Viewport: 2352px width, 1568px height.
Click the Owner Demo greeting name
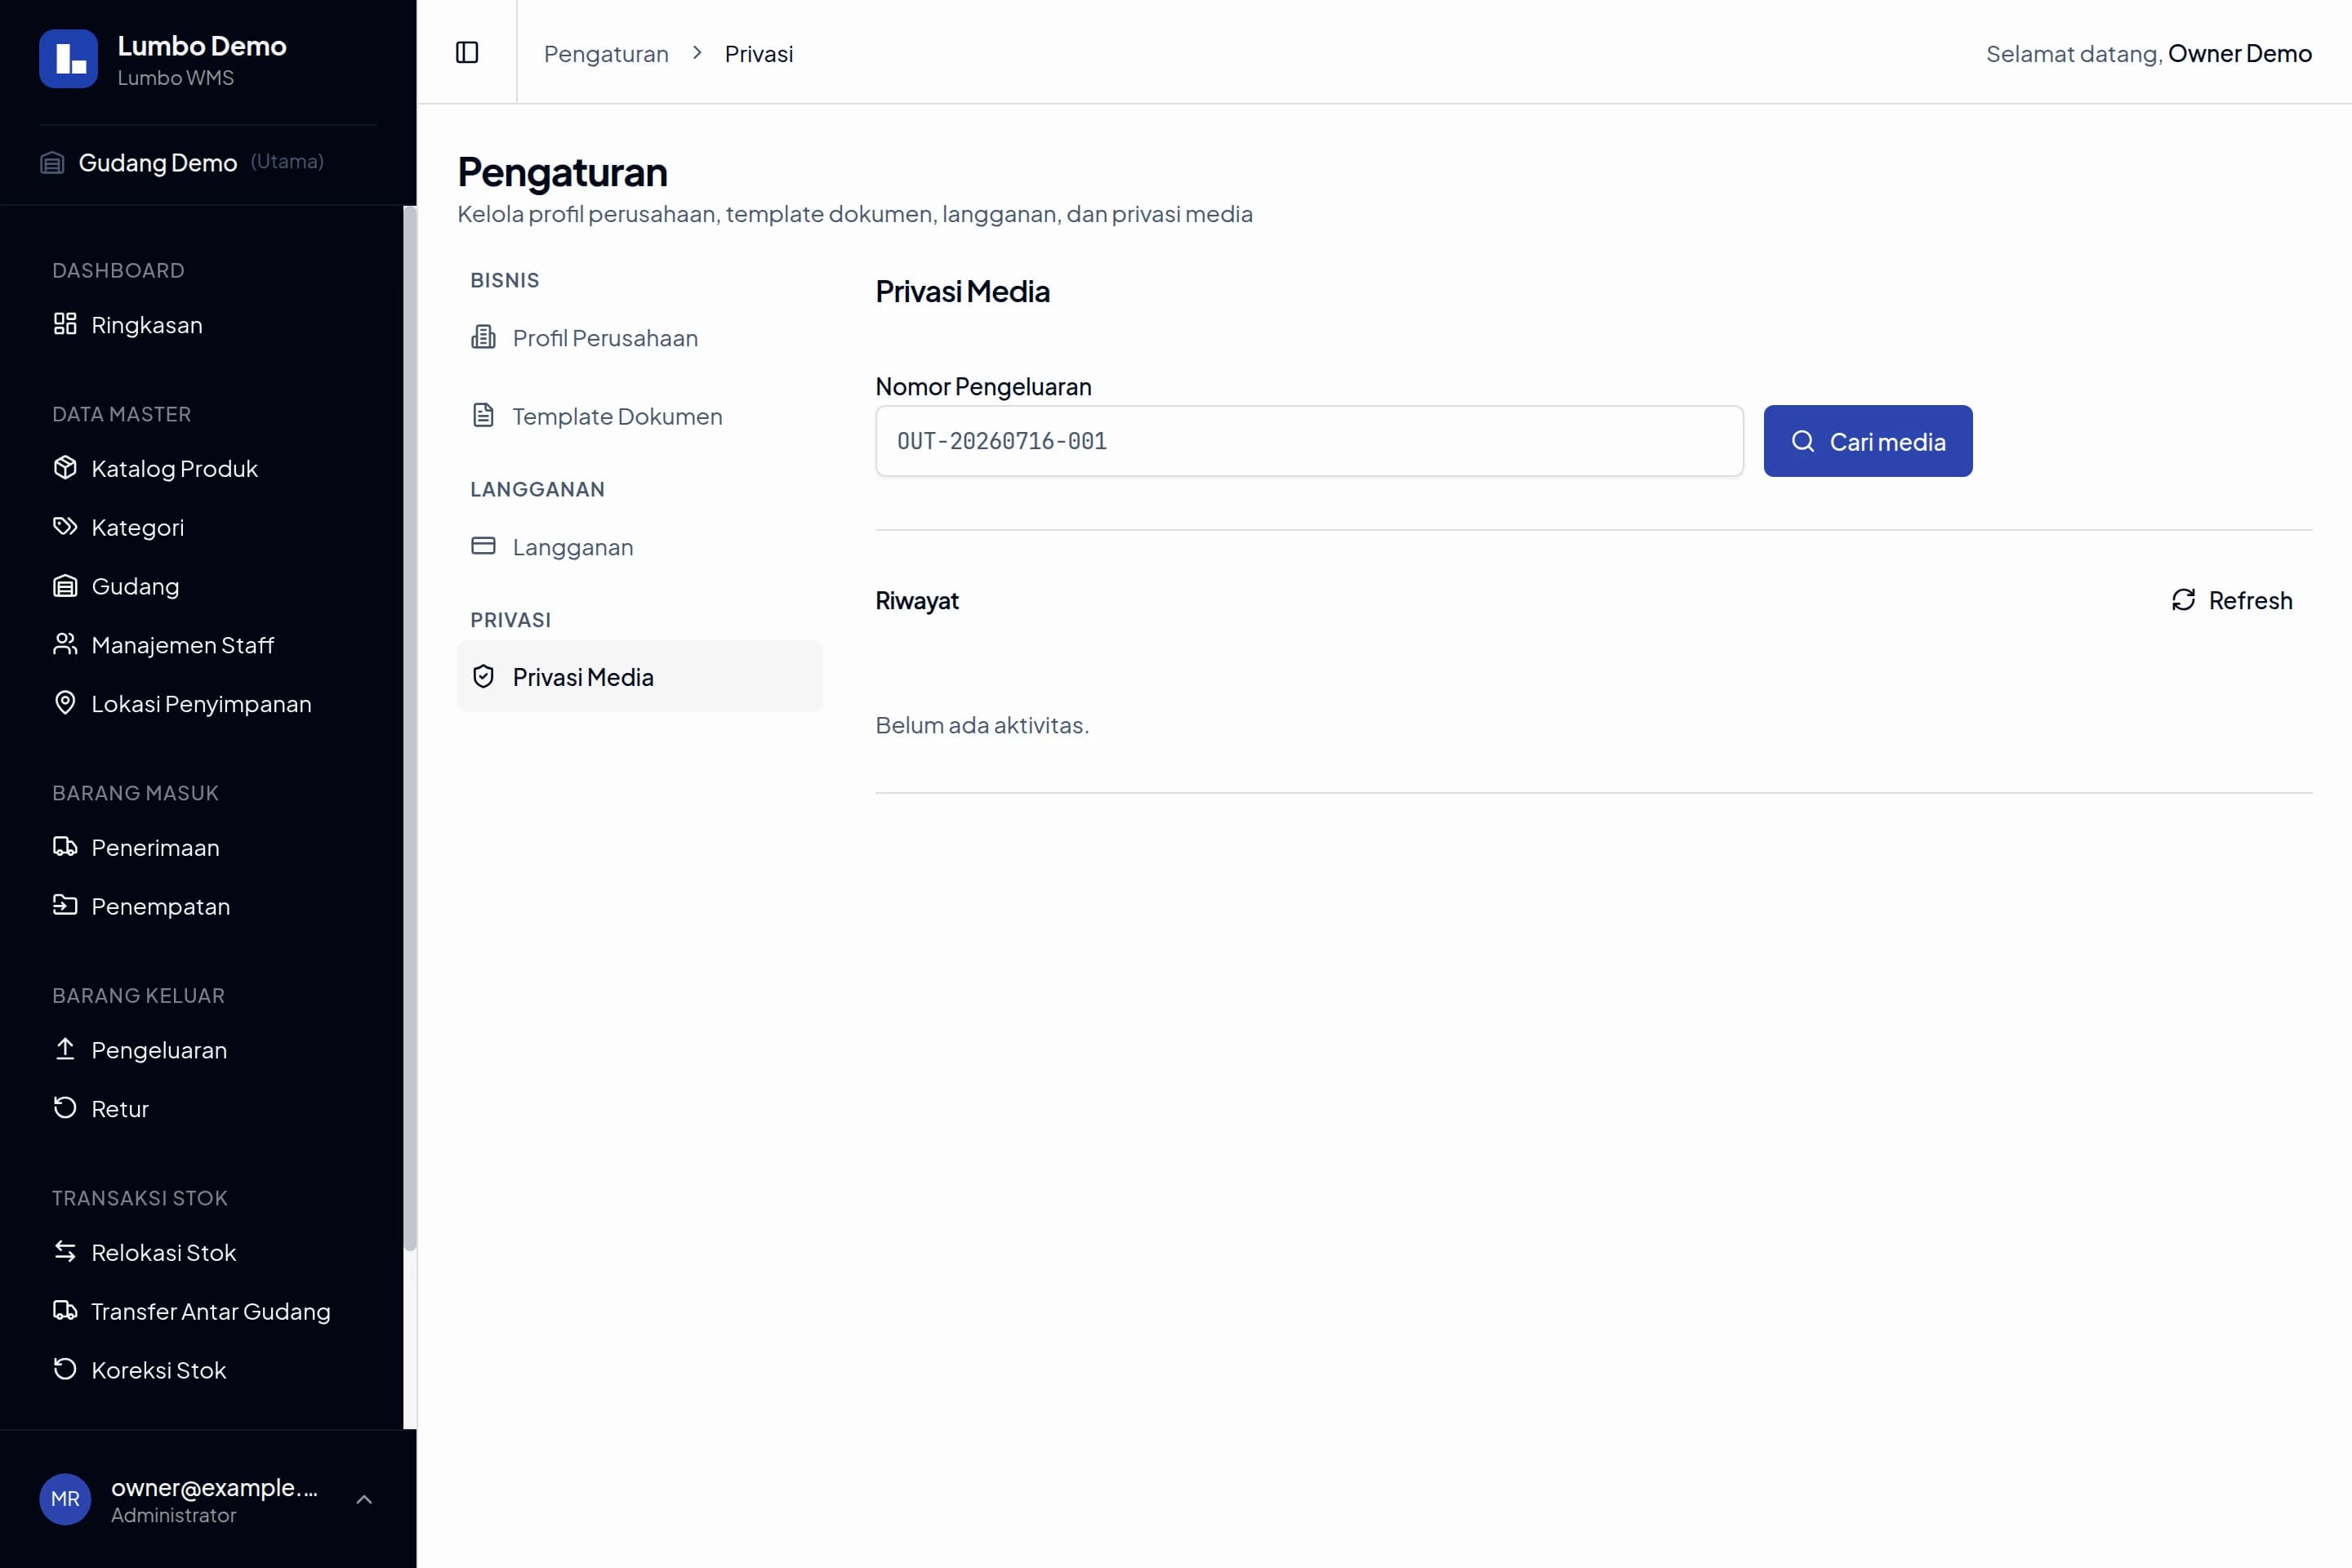(x=2240, y=54)
